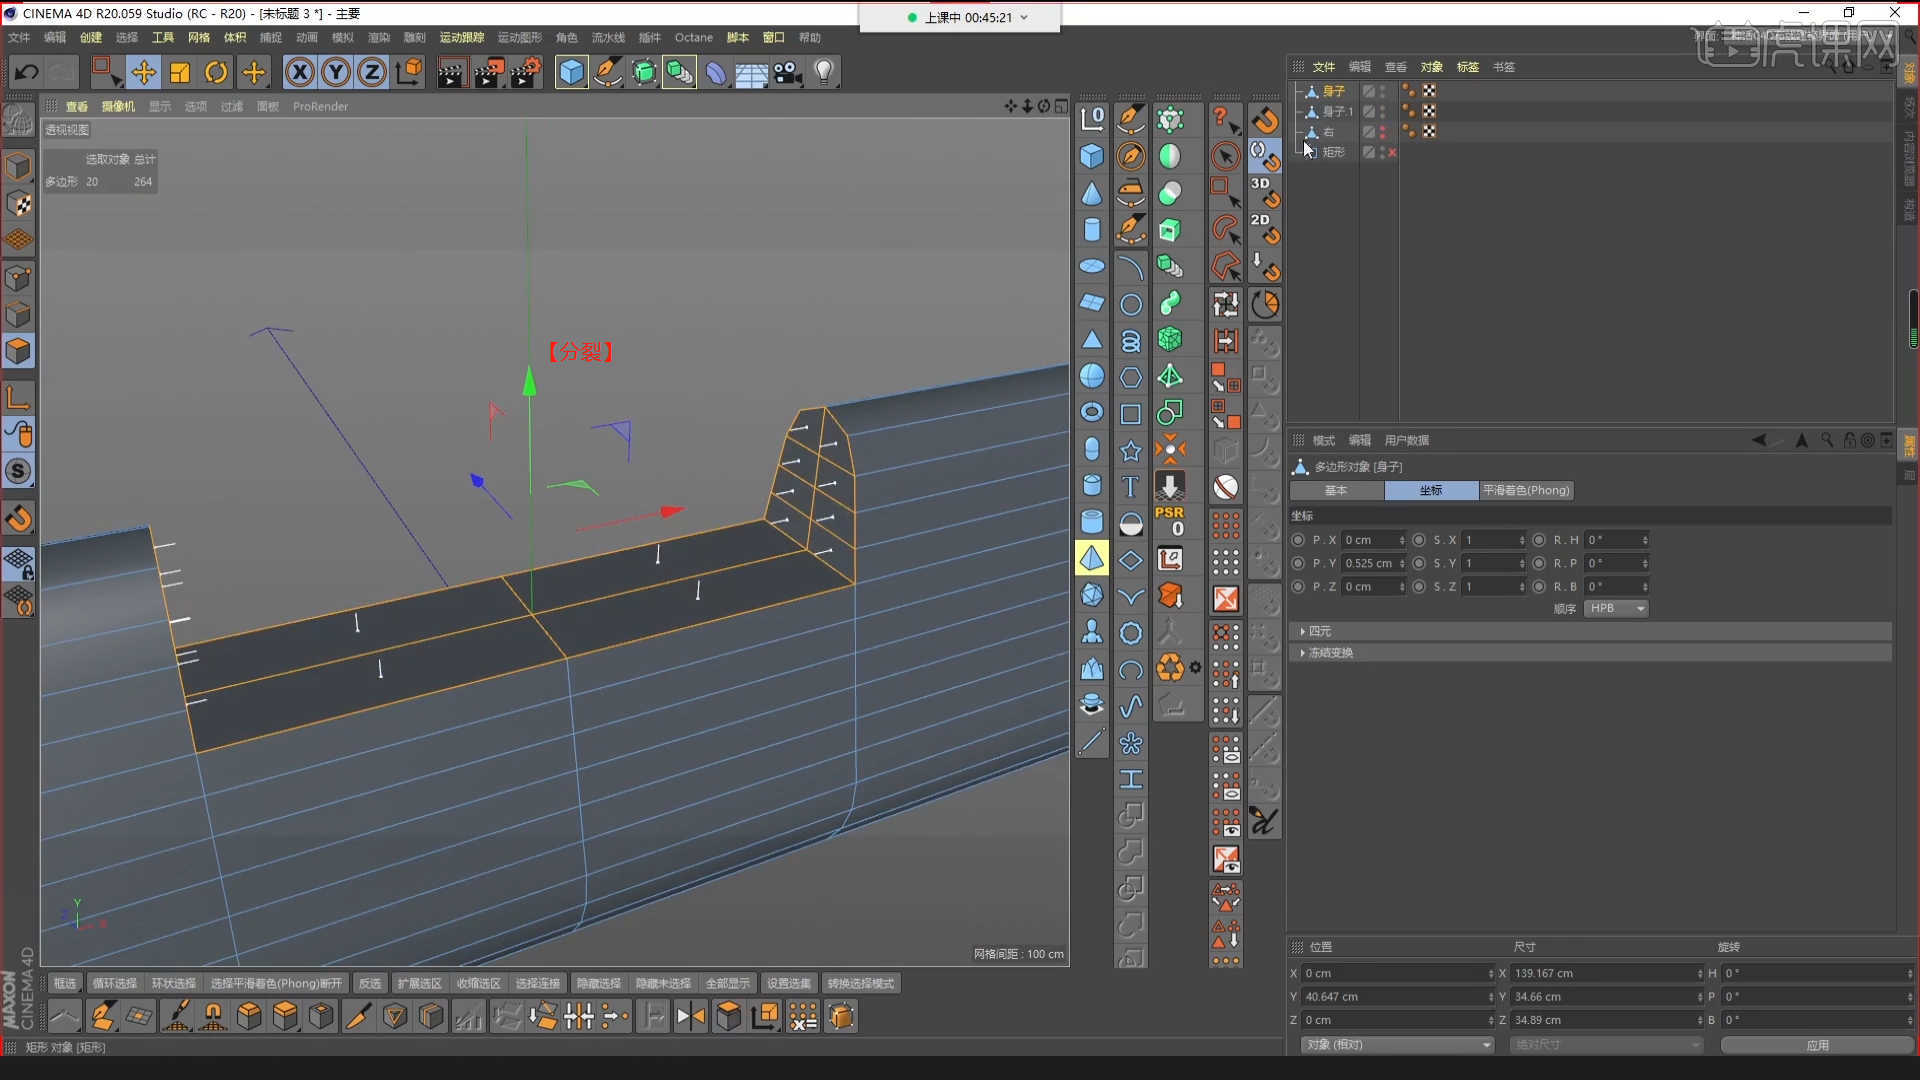Click the Light bulb icon
This screenshot has width=1920, height=1080.
pos(824,72)
